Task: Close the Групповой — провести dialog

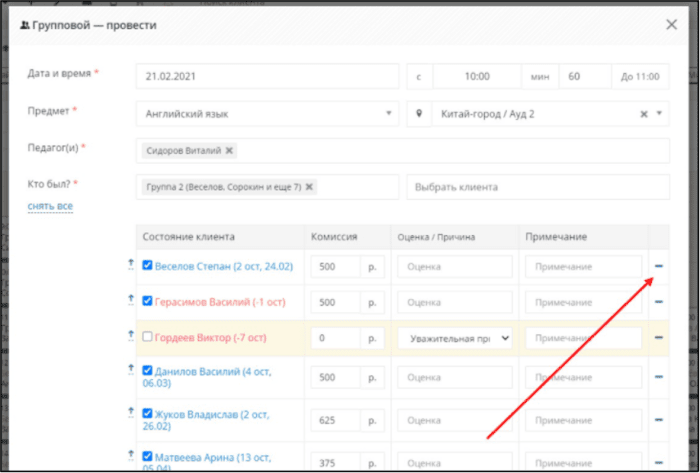Action: 671,25
